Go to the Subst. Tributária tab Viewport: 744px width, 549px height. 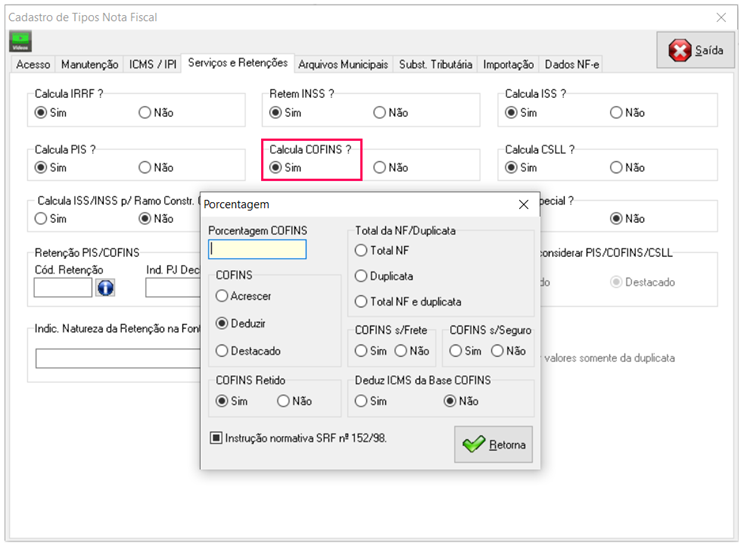click(435, 64)
